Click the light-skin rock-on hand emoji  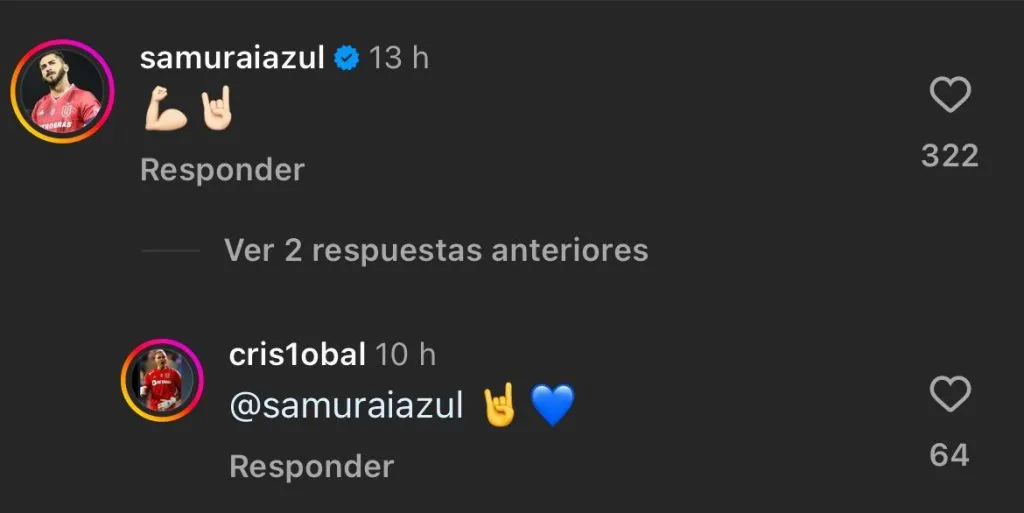[216, 108]
